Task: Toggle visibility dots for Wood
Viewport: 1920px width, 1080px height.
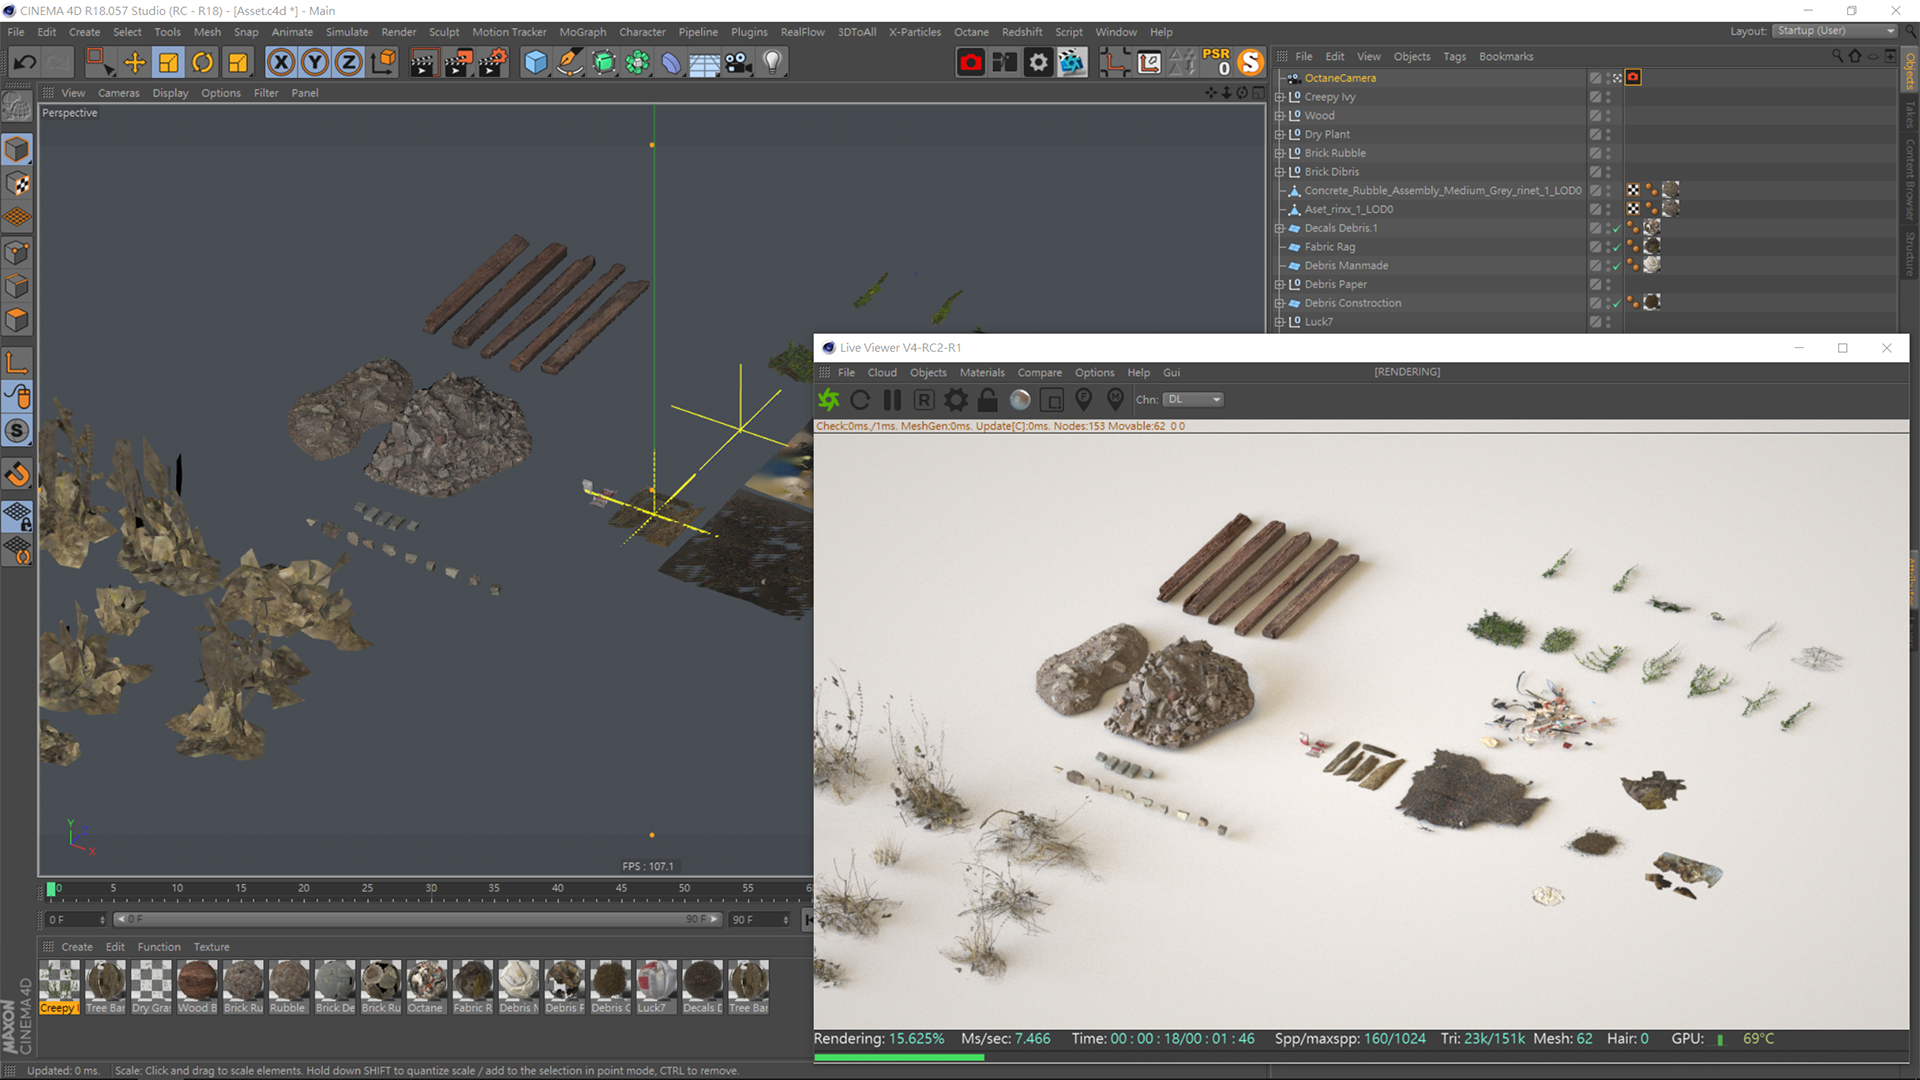Action: 1608,116
